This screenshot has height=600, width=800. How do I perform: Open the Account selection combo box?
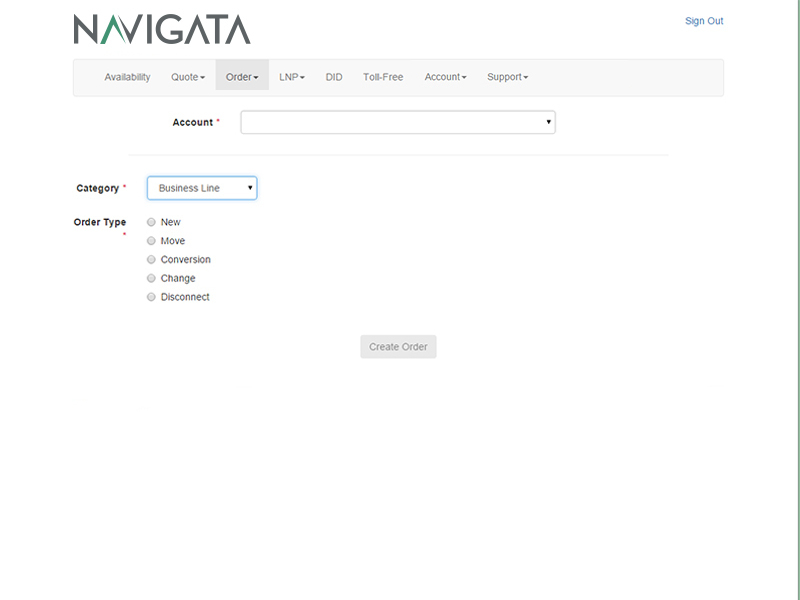(x=397, y=122)
